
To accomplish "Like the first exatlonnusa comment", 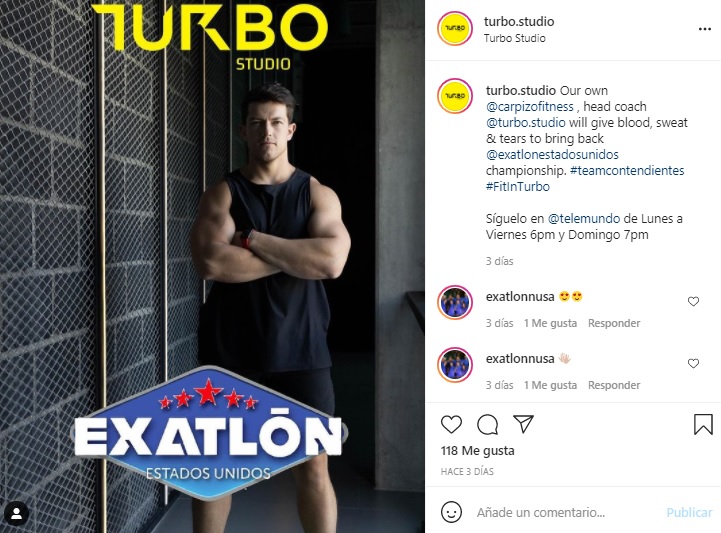I will point(693,301).
